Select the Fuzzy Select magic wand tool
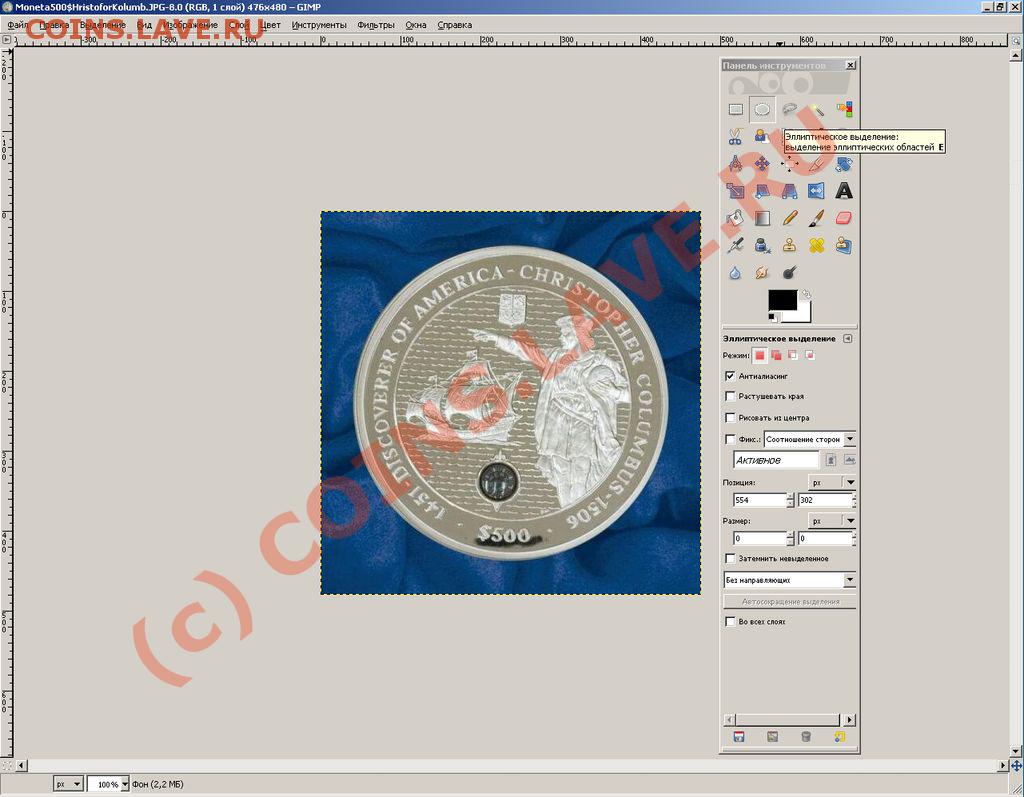 816,109
